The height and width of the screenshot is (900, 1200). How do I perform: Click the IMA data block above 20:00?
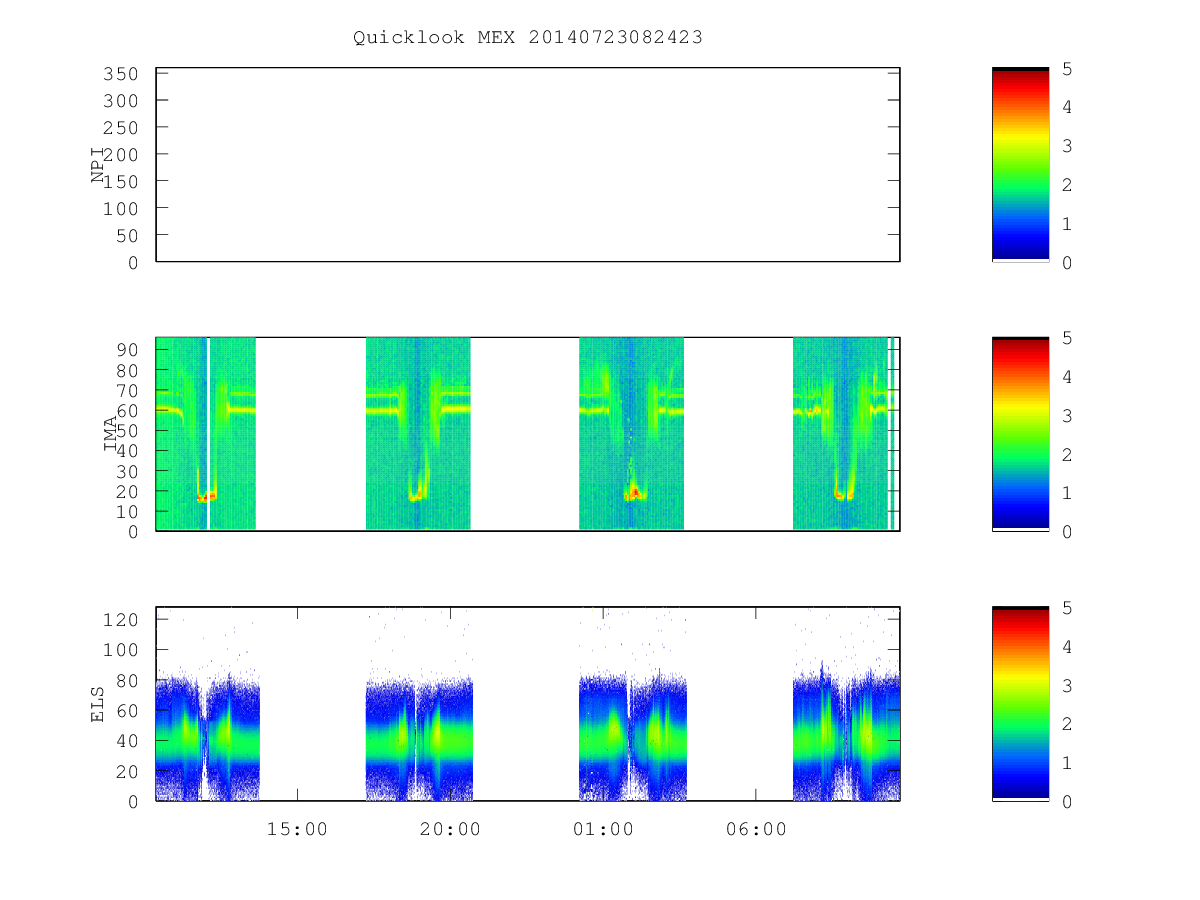pos(418,434)
